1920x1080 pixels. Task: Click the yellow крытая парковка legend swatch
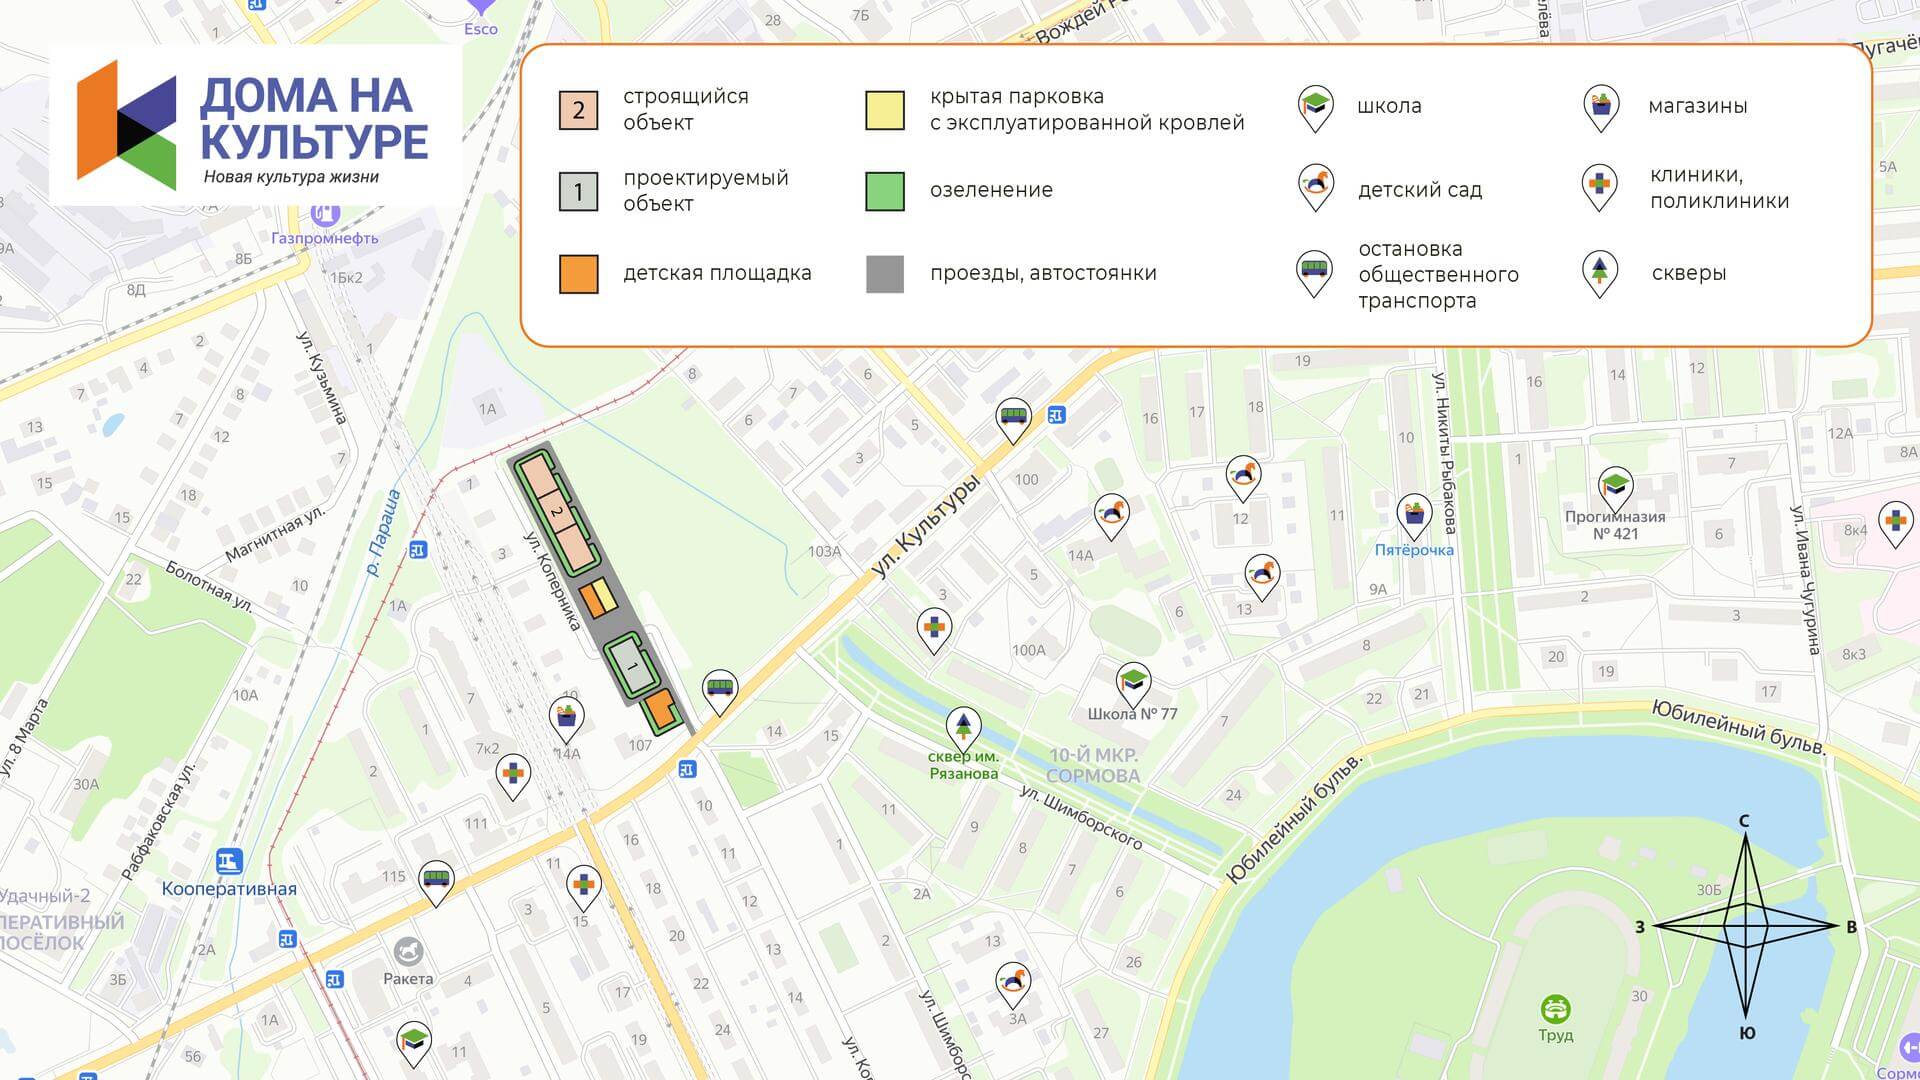click(885, 110)
